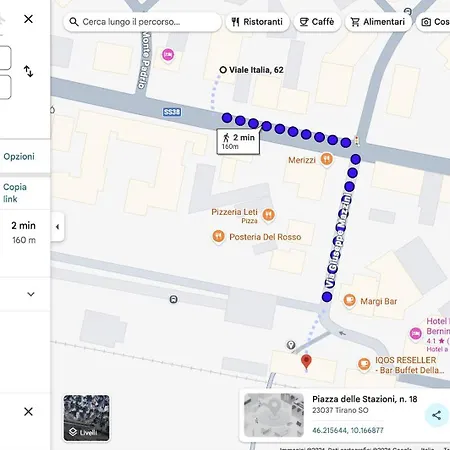The height and width of the screenshot is (450, 450).
Task: Select the Ristoranti filter chip
Action: 257,22
